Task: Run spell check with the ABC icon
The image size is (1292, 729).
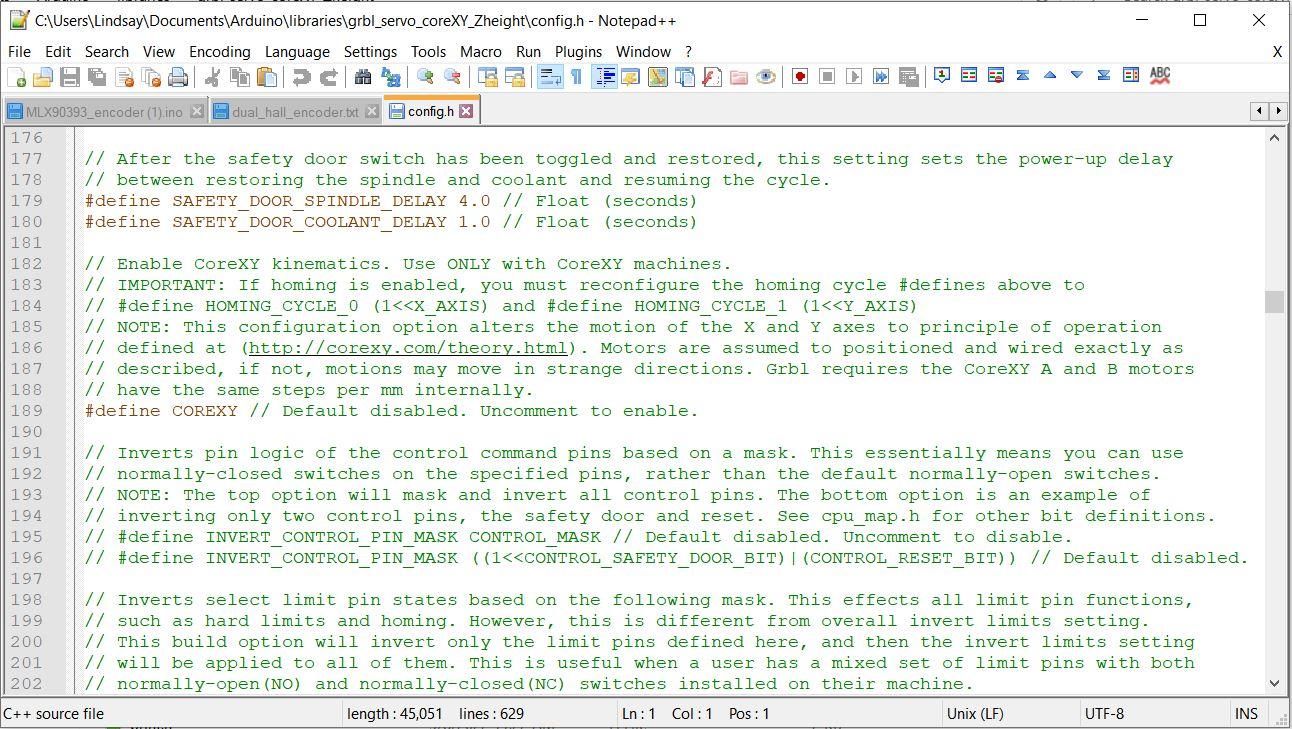Action: pyautogui.click(x=1160, y=76)
